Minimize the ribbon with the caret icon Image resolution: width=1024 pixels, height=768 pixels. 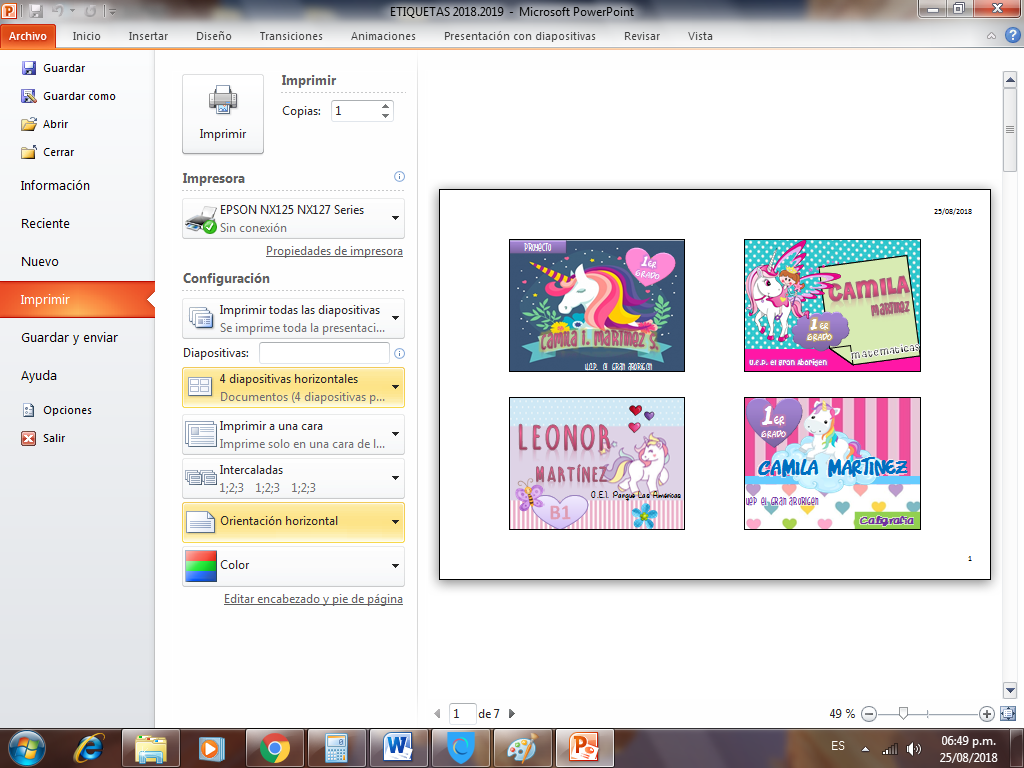pos(991,36)
